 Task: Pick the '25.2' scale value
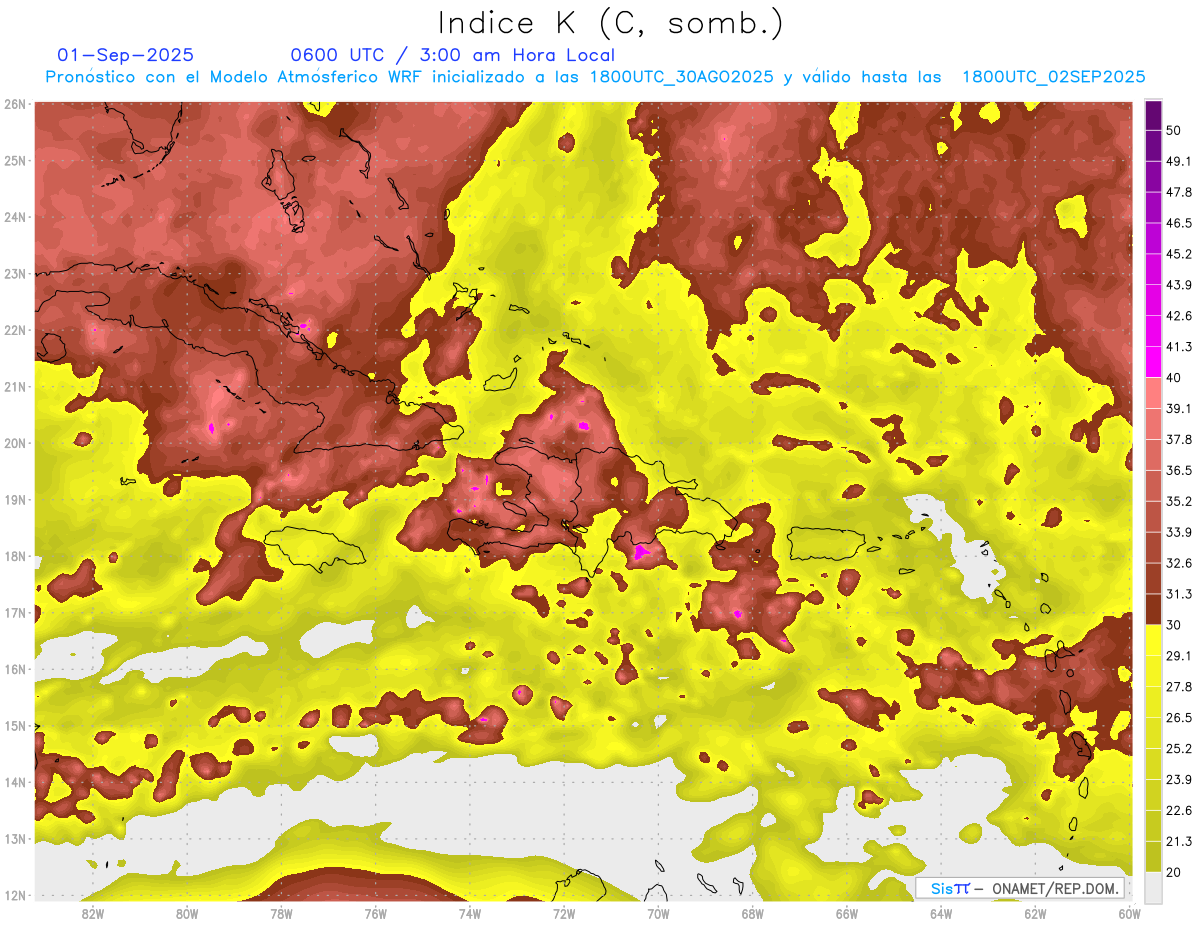(x=1179, y=748)
